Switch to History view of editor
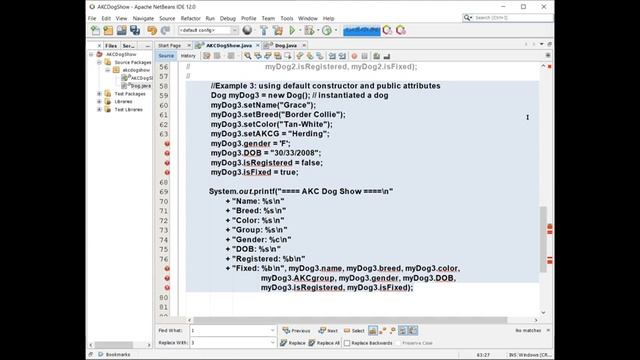The height and width of the screenshot is (360, 640). click(x=188, y=56)
